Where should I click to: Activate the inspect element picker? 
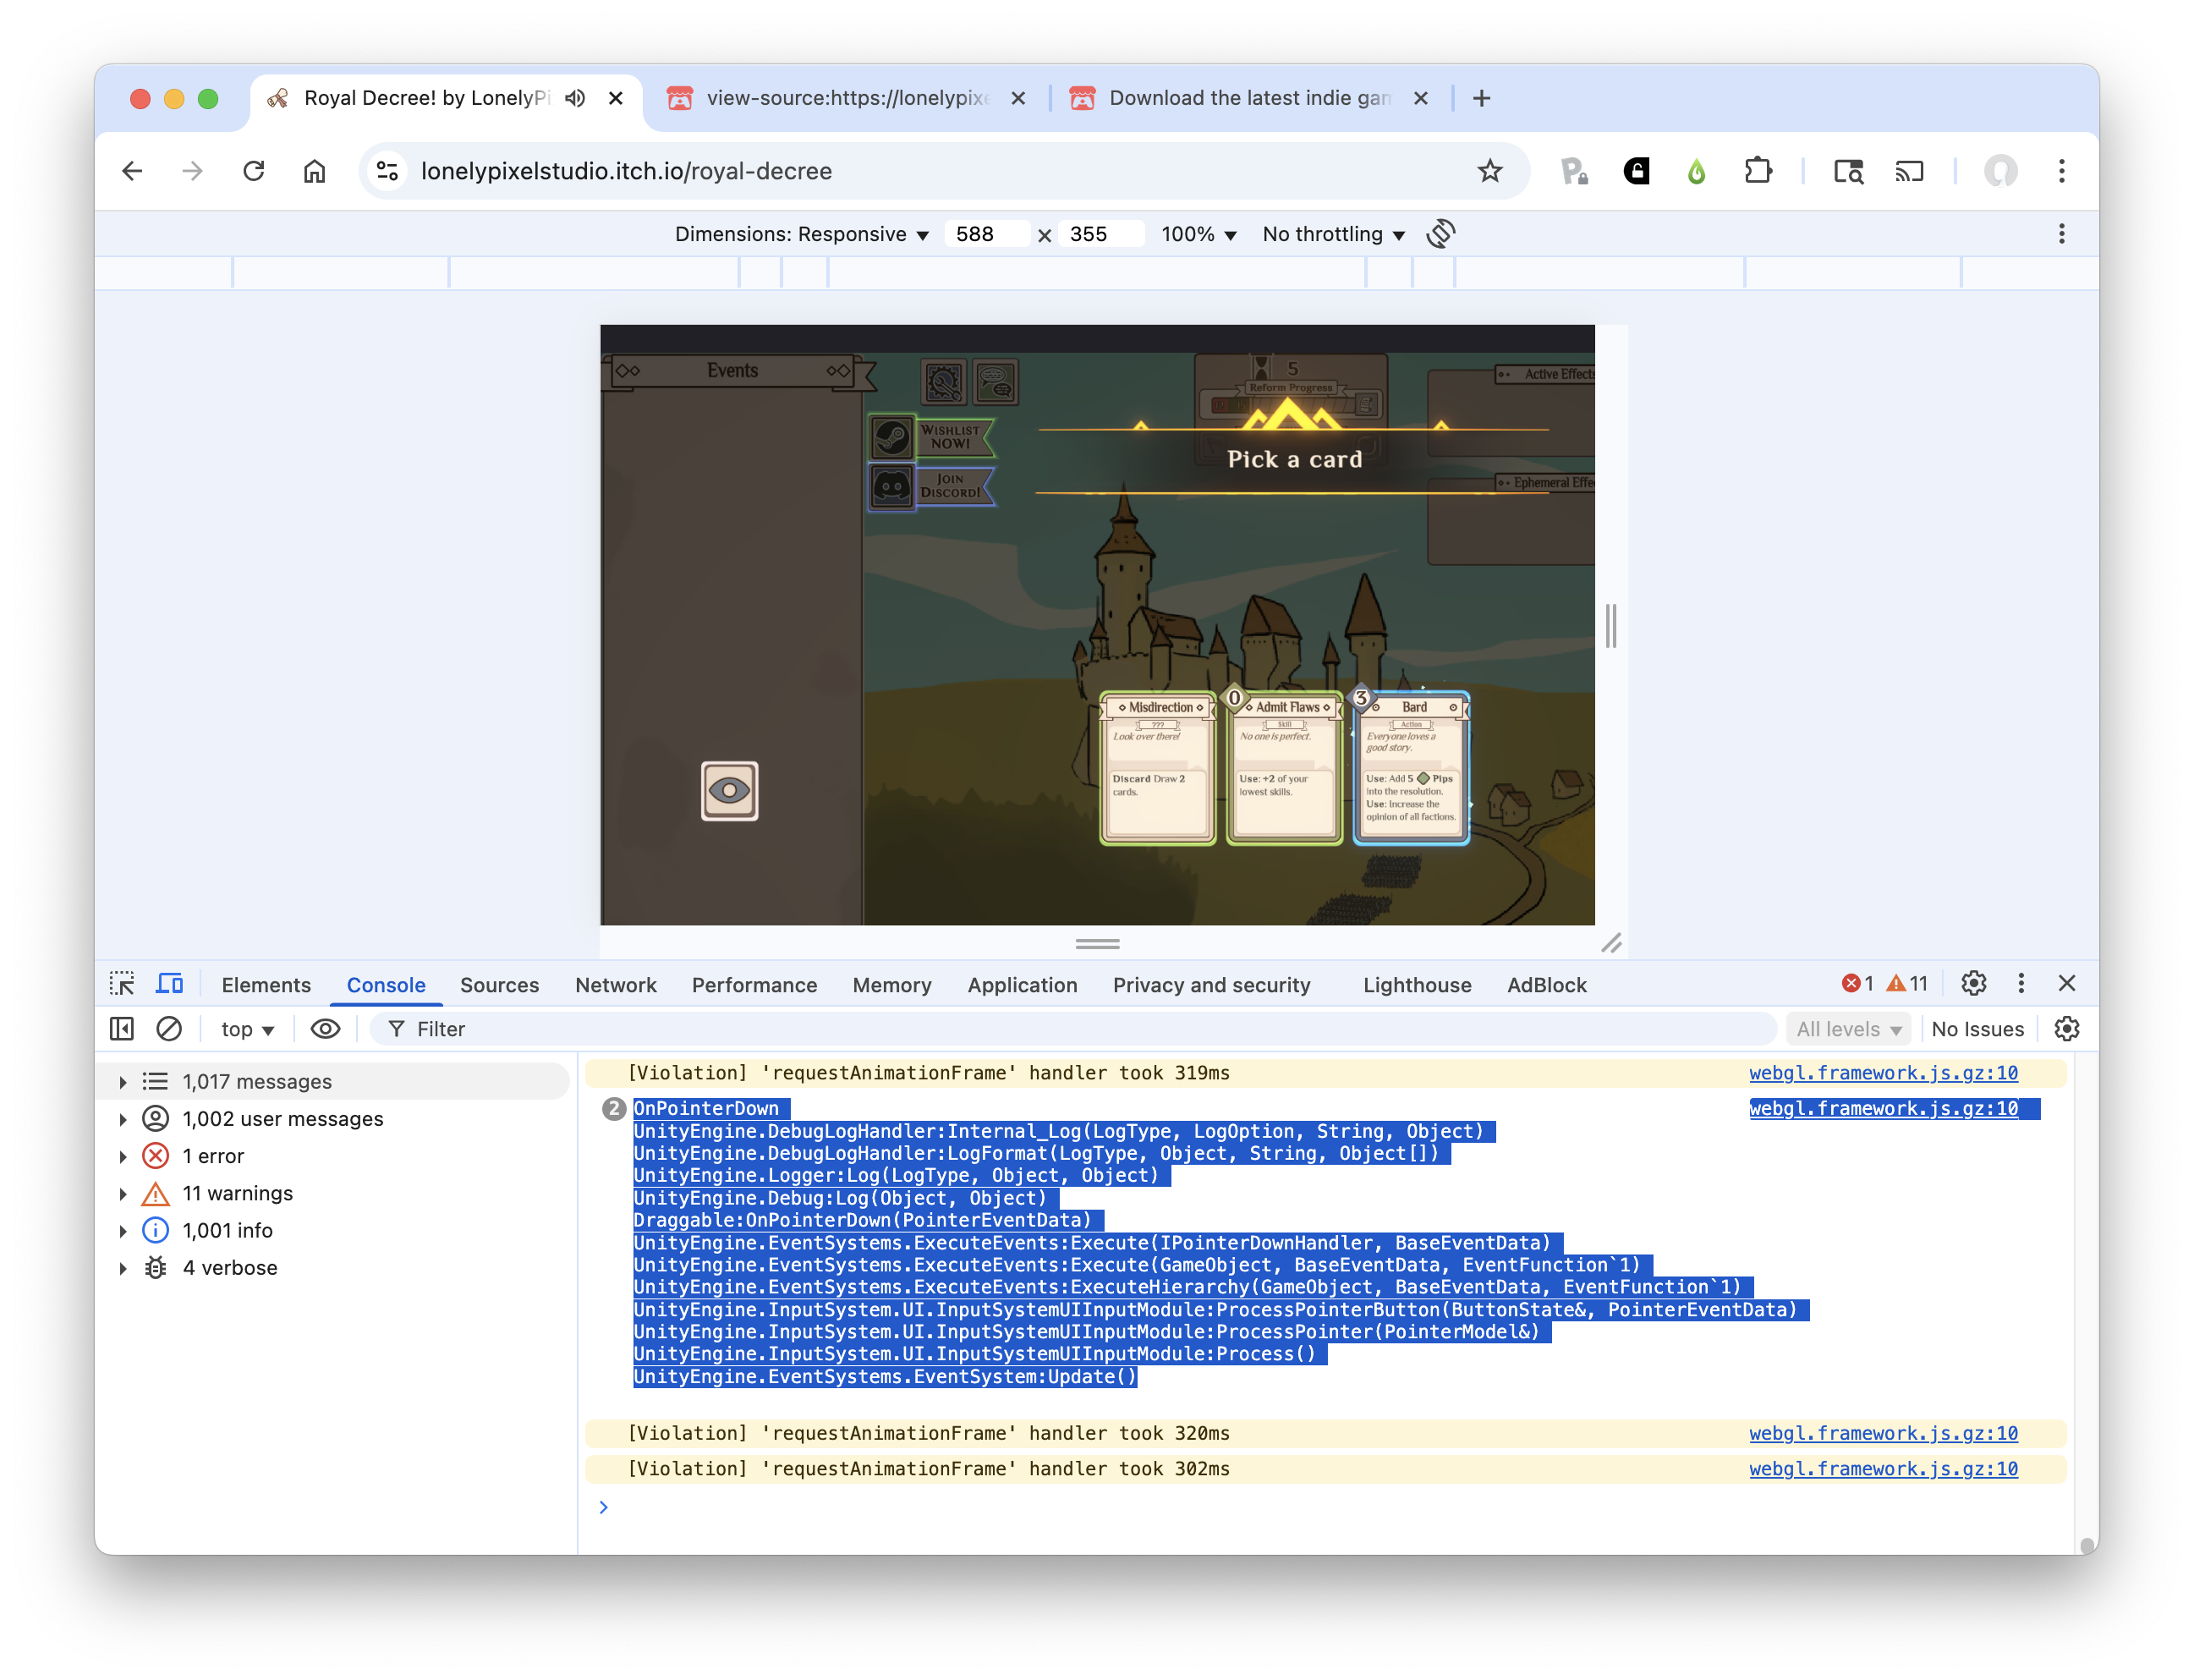pyautogui.click(x=122, y=984)
